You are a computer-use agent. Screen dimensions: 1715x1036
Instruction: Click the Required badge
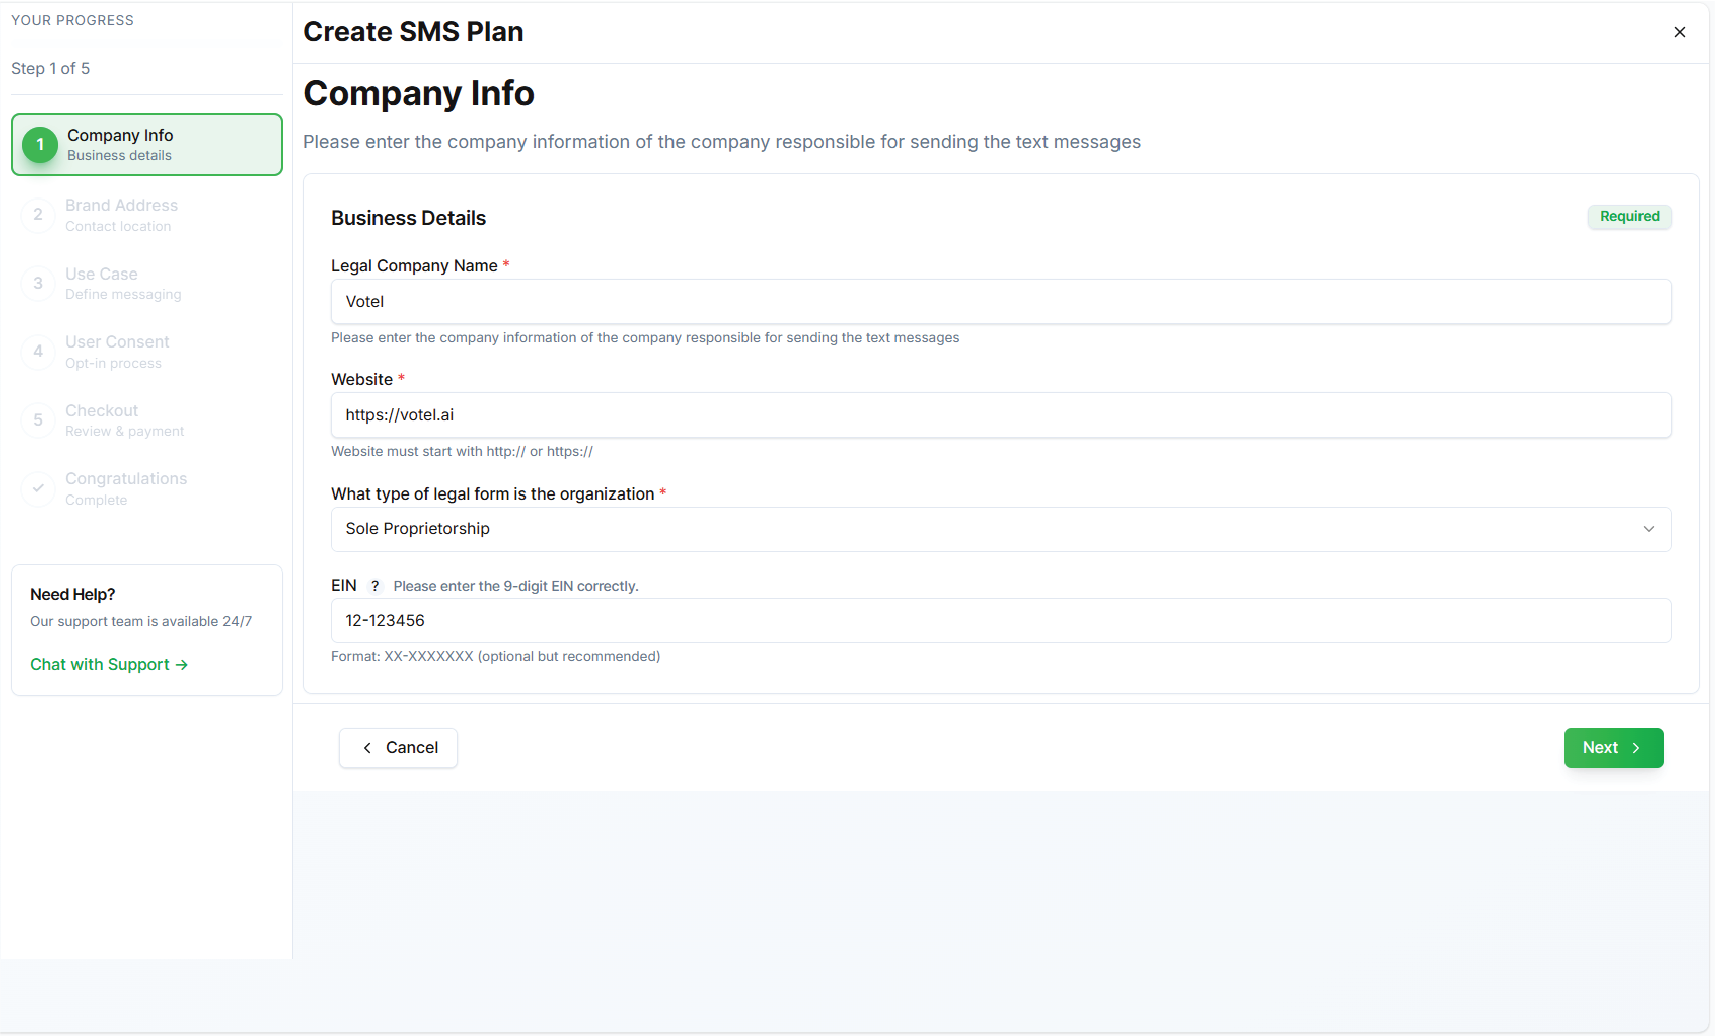pyautogui.click(x=1630, y=217)
